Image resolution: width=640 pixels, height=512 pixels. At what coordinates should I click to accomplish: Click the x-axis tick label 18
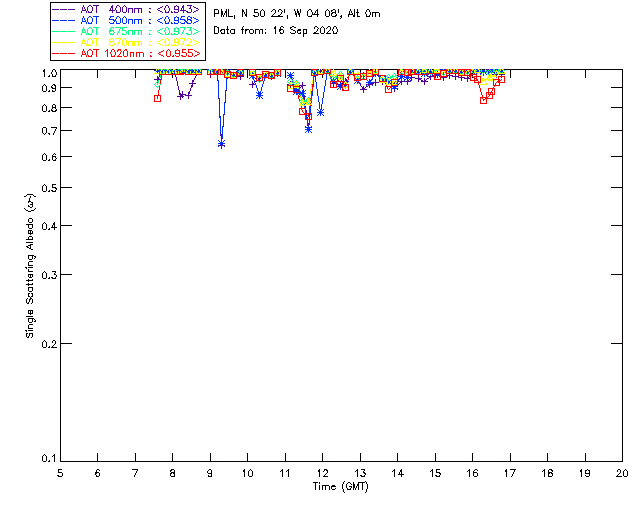pyautogui.click(x=547, y=473)
